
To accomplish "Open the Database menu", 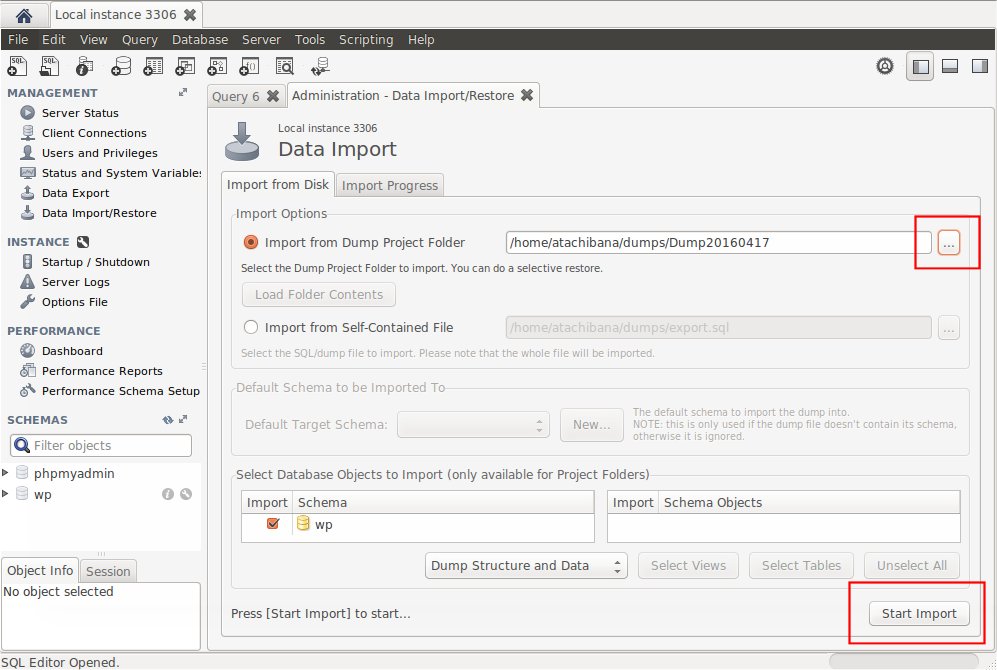I will click(199, 40).
